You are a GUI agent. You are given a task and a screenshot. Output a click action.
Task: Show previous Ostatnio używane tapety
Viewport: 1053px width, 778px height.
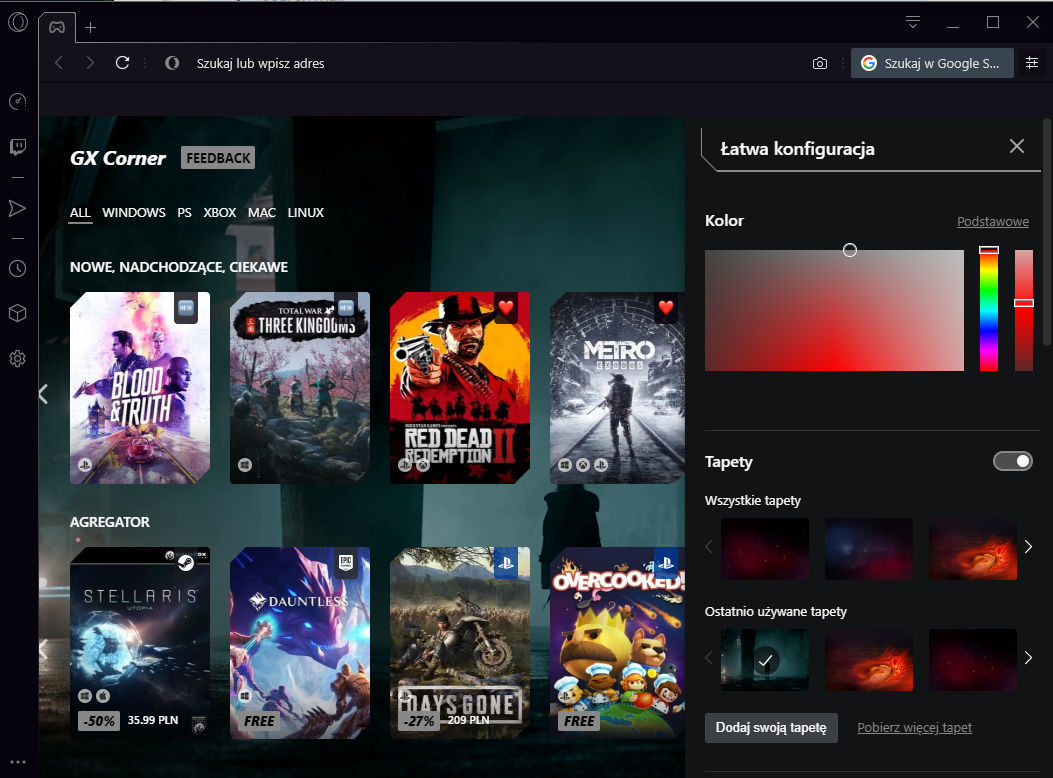coord(709,657)
